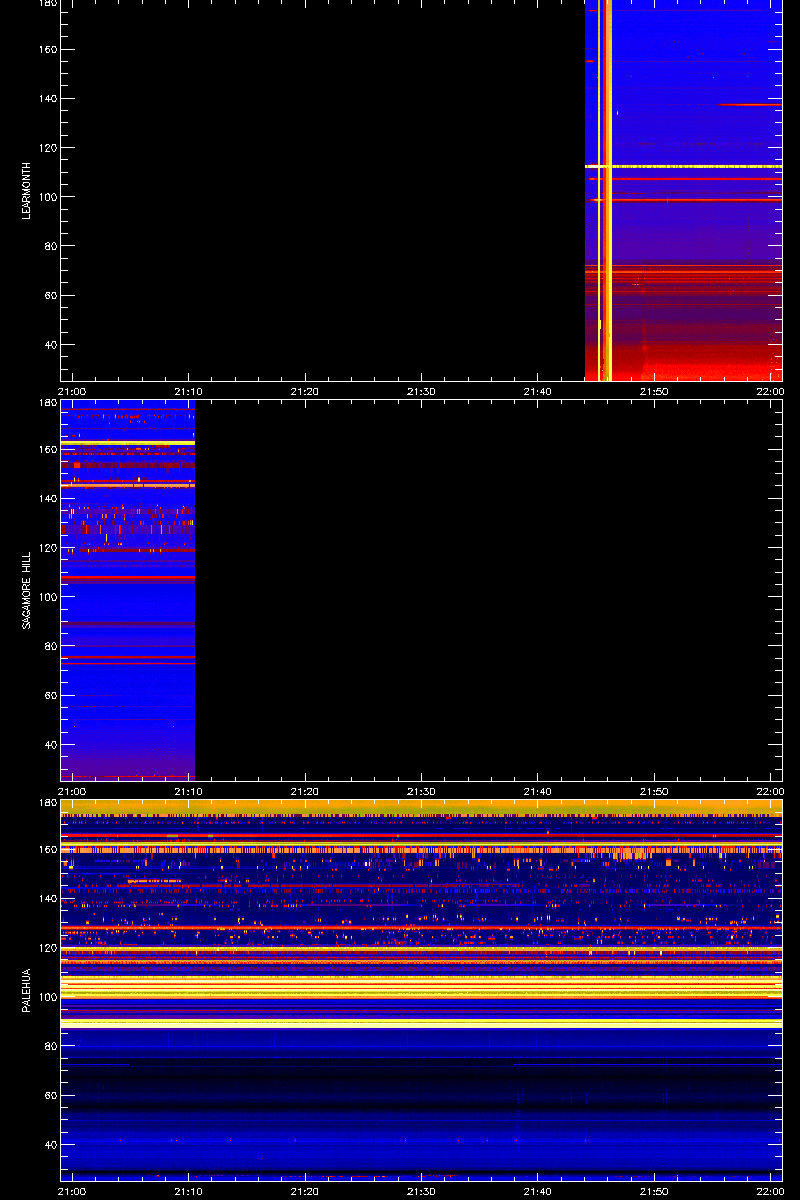Click the 40 tick label on Palehua axis
This screenshot has height=1200, width=800.
(x=49, y=1145)
